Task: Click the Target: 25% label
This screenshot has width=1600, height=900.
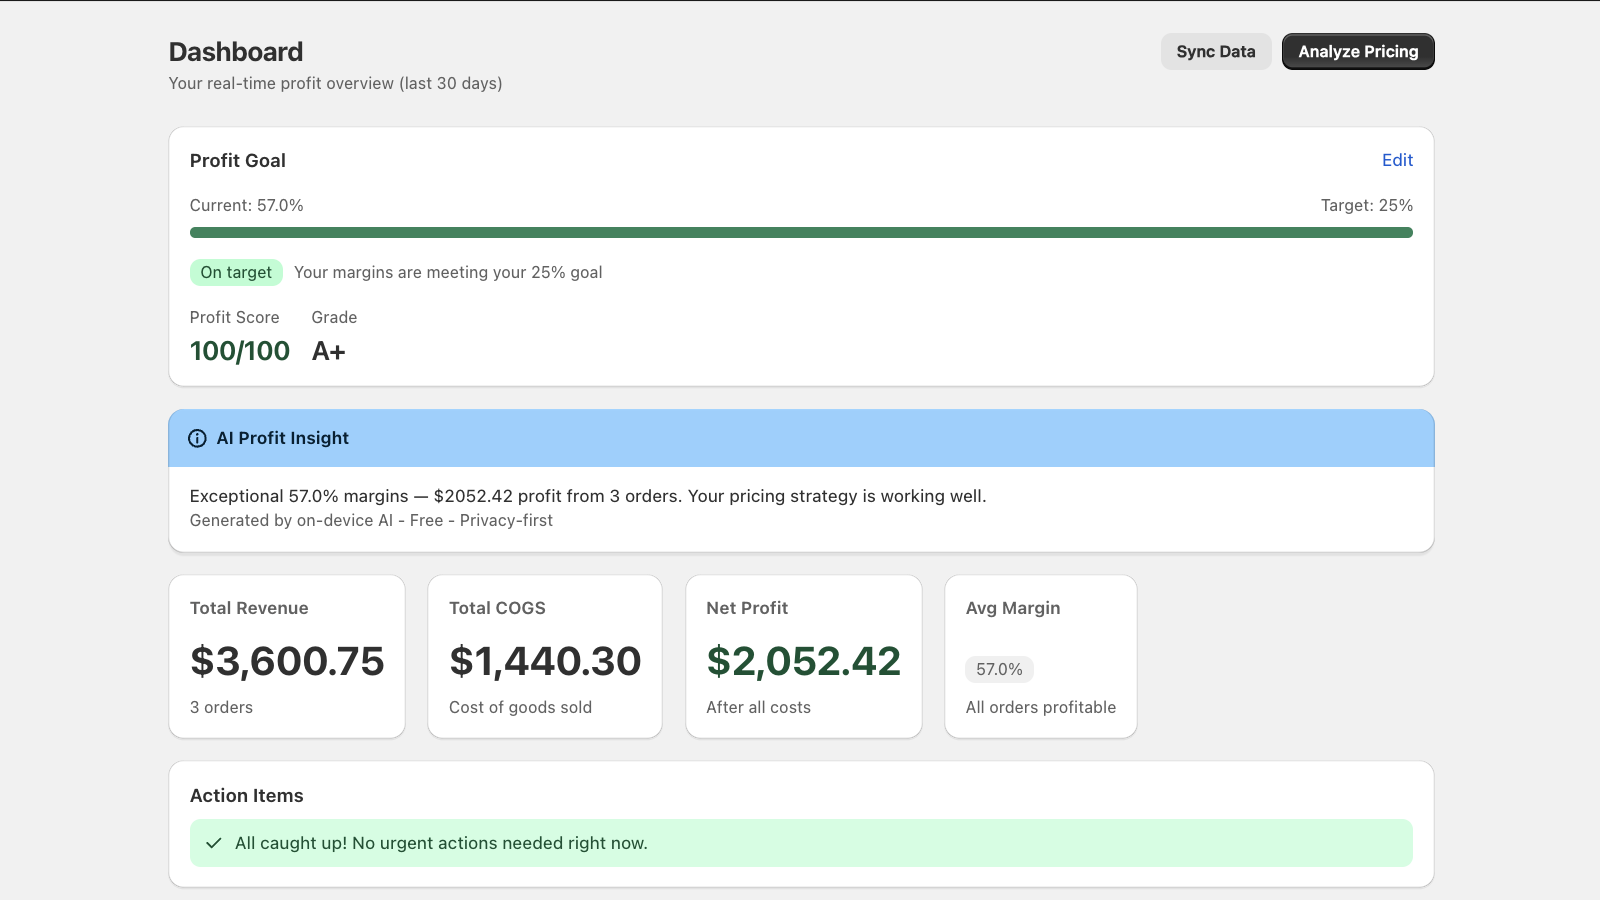Action: pos(1367,205)
